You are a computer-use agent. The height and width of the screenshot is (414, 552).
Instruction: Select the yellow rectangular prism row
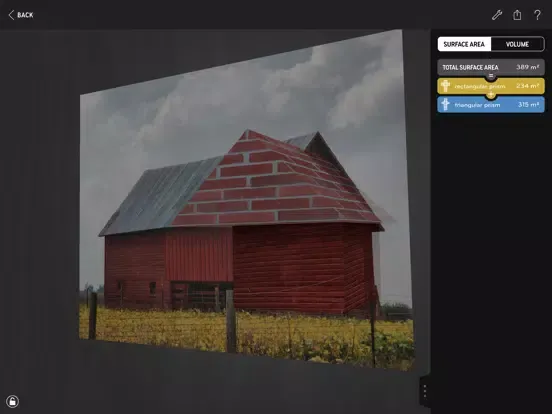pyautogui.click(x=491, y=86)
